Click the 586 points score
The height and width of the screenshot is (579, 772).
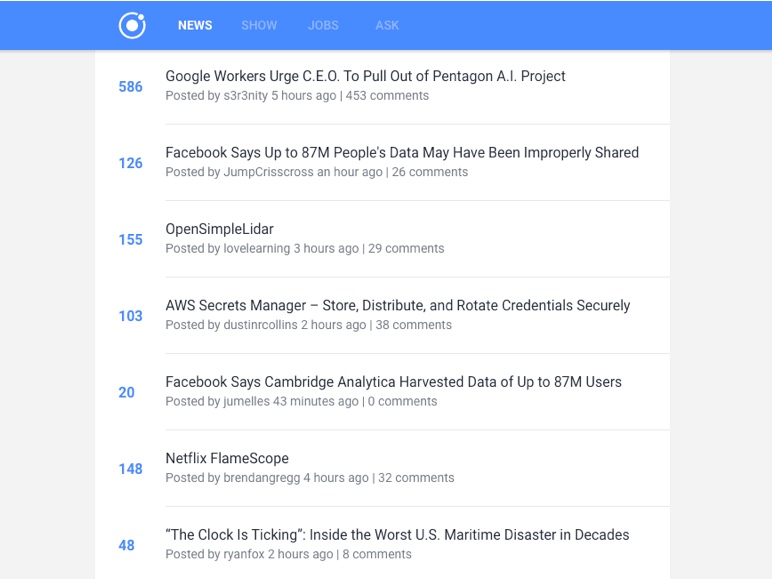[131, 87]
